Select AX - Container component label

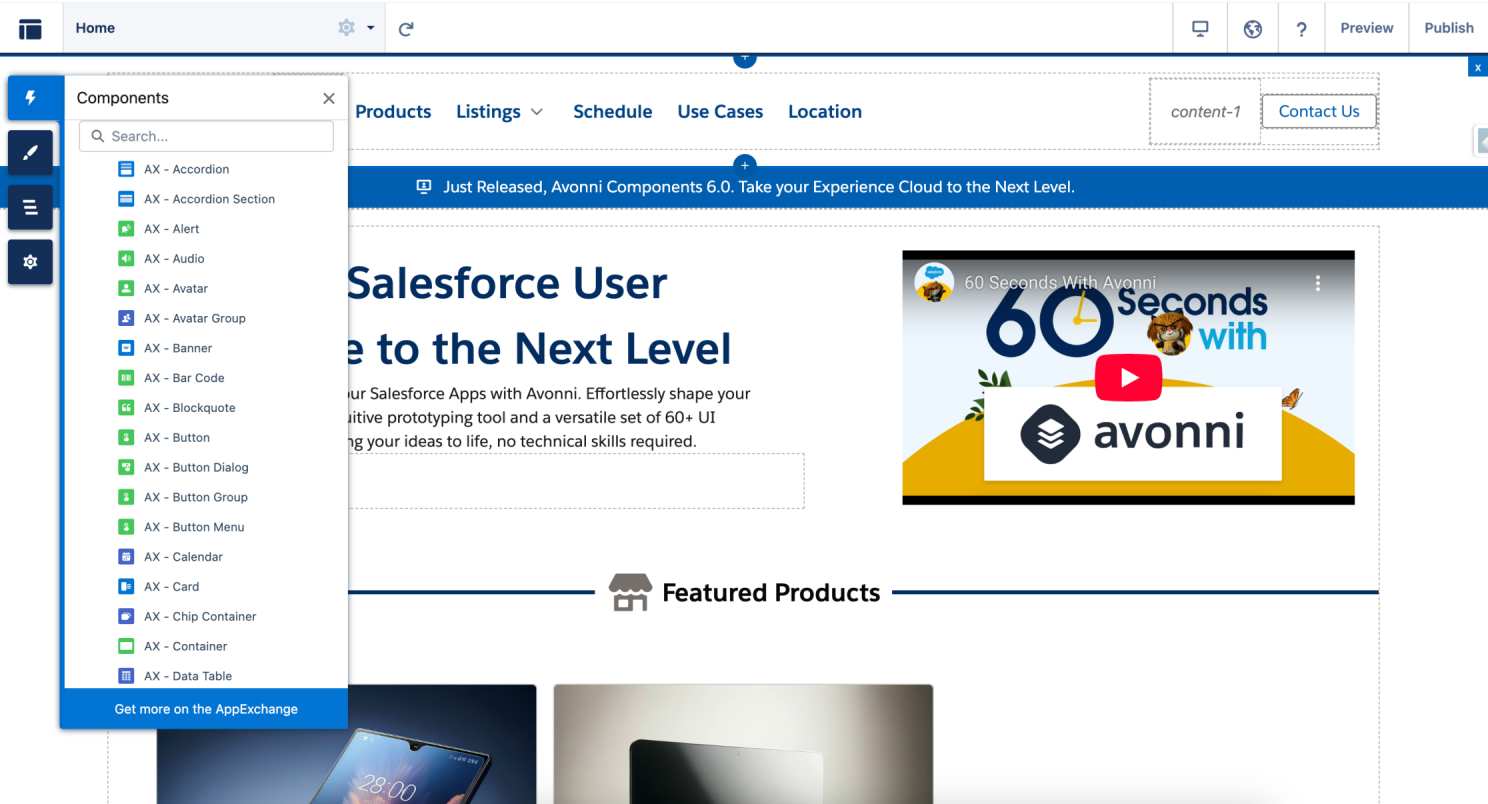click(x=185, y=646)
